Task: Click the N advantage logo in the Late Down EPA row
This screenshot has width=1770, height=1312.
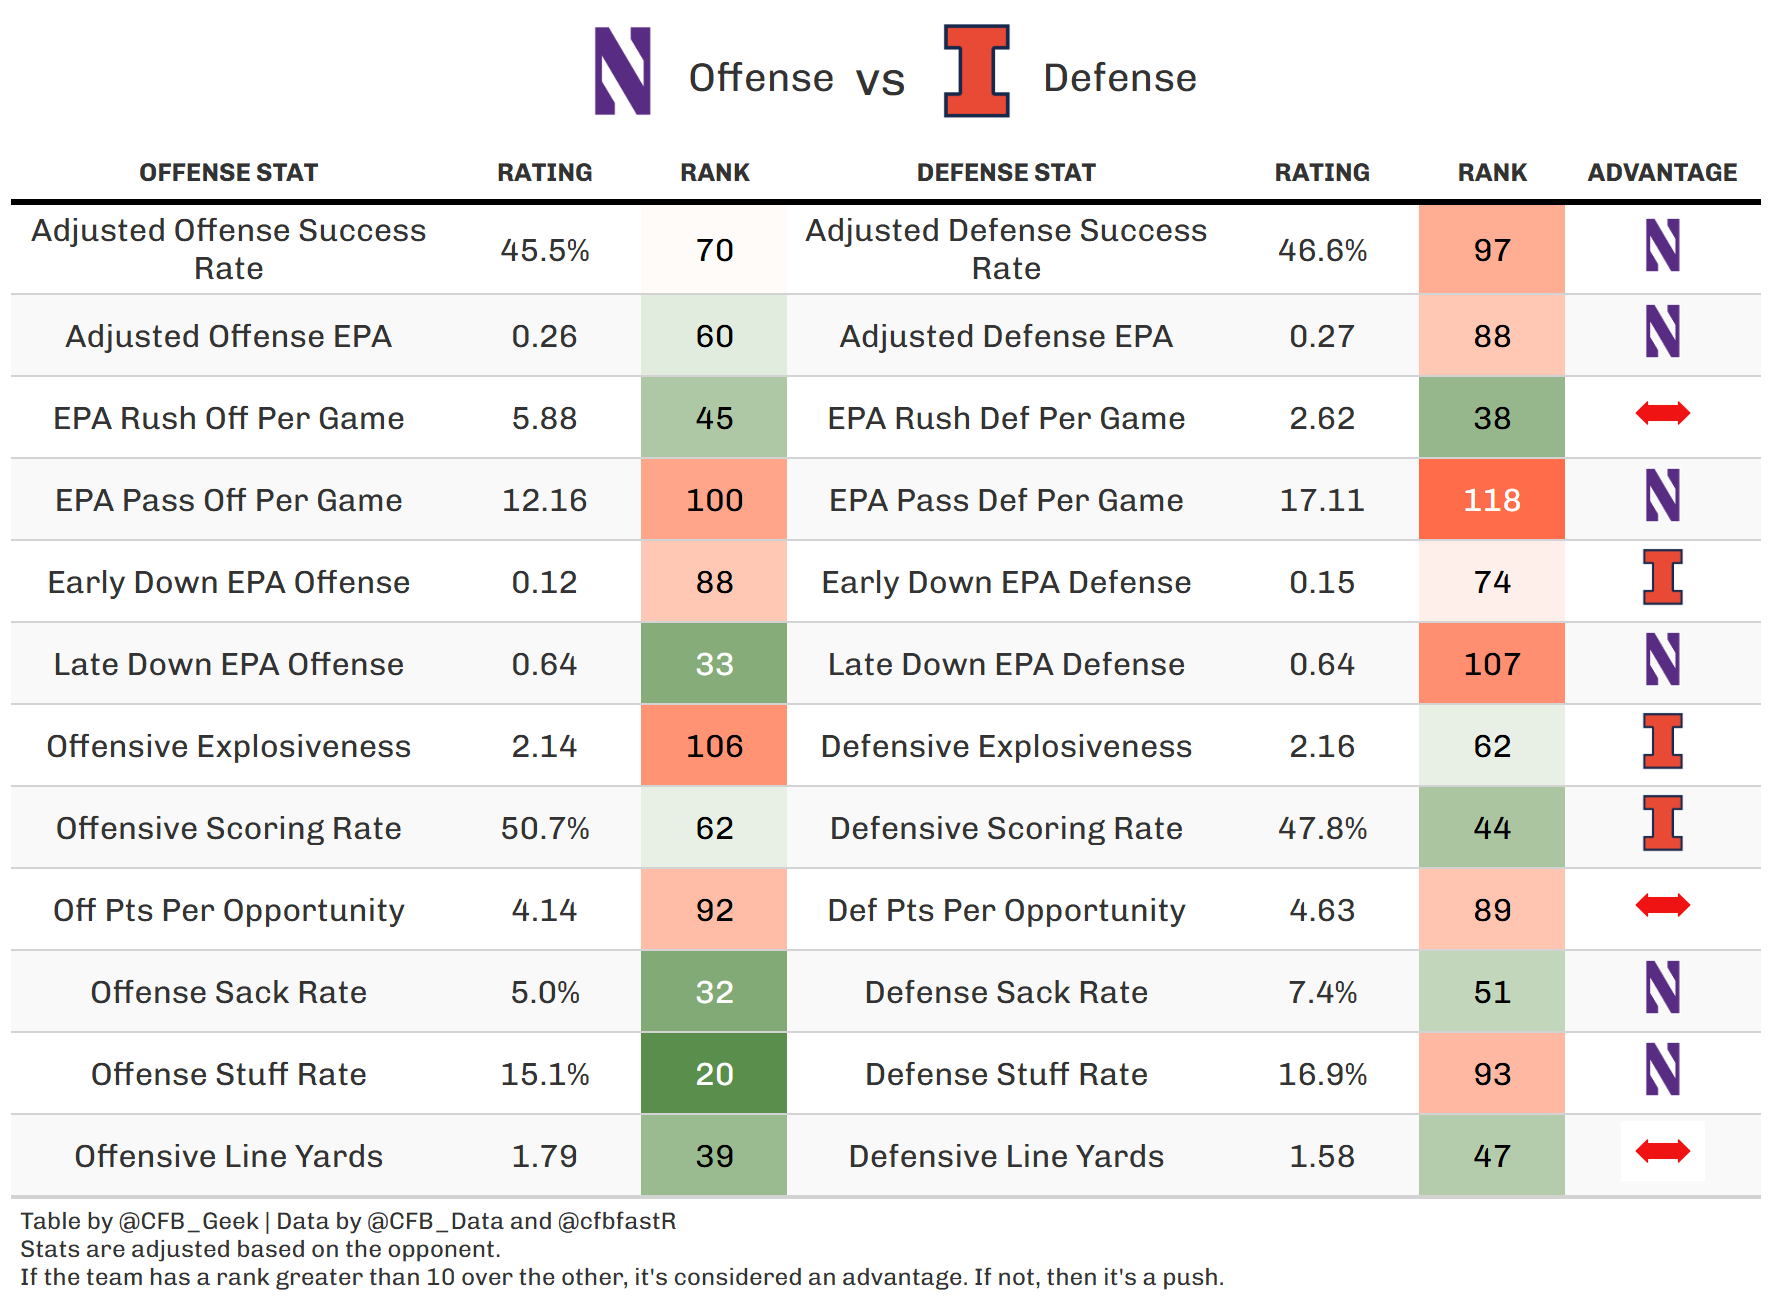Action: click(1662, 660)
